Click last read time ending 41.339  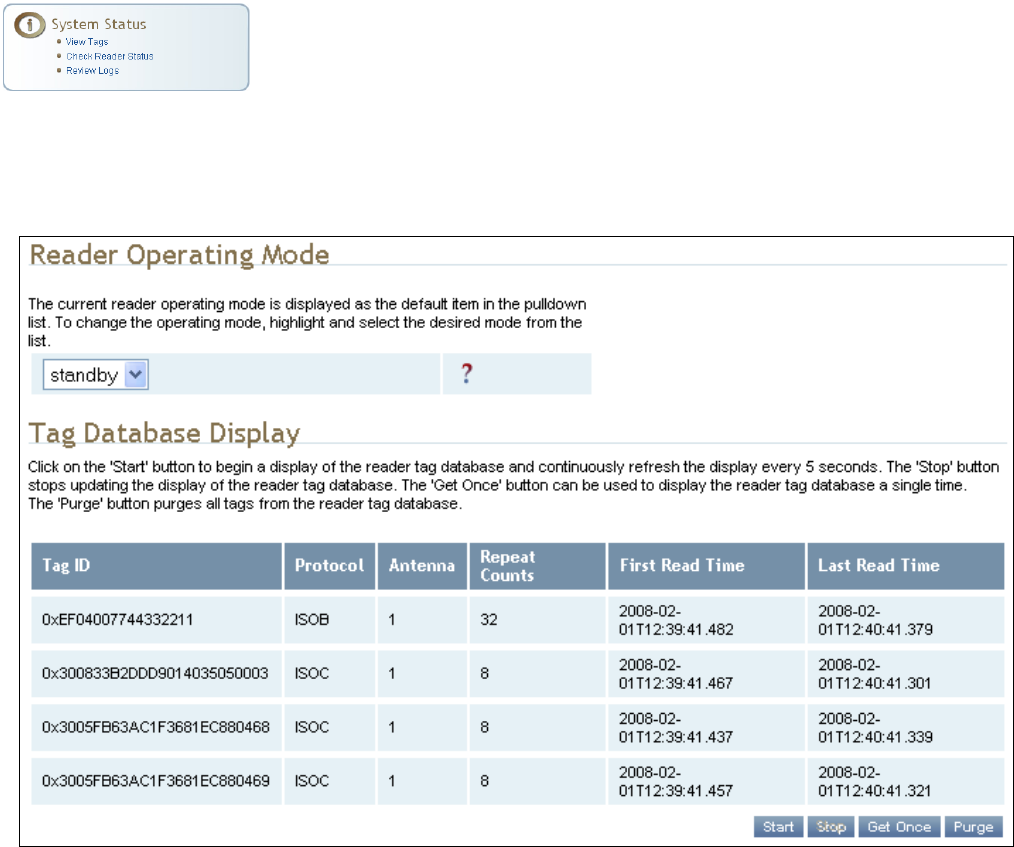875,727
